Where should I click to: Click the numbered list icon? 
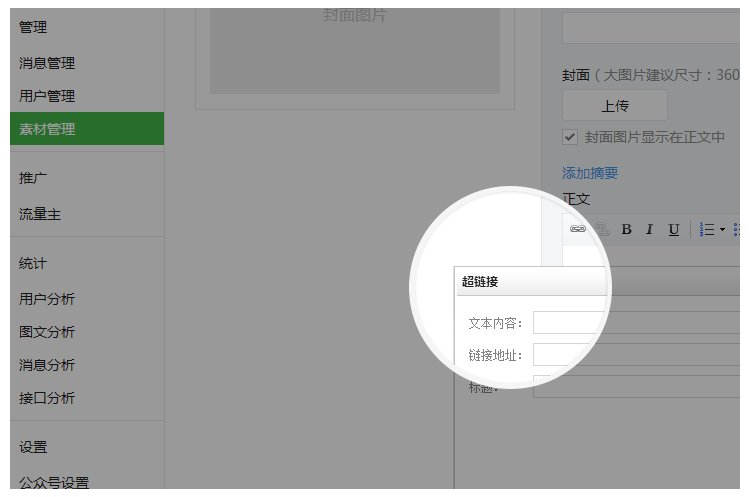pos(706,230)
